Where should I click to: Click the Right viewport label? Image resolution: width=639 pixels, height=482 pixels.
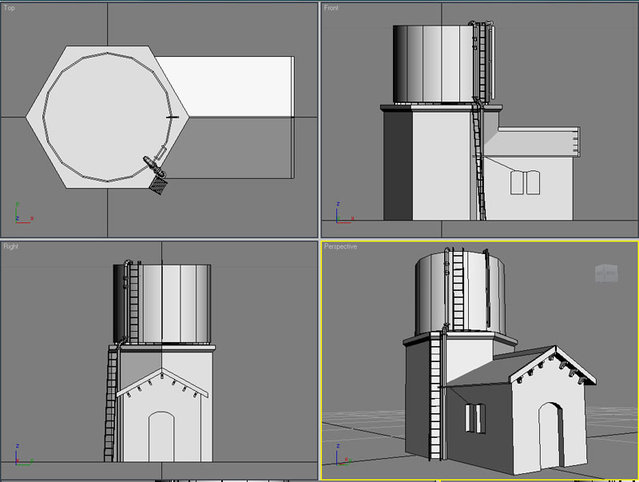click(x=10, y=245)
